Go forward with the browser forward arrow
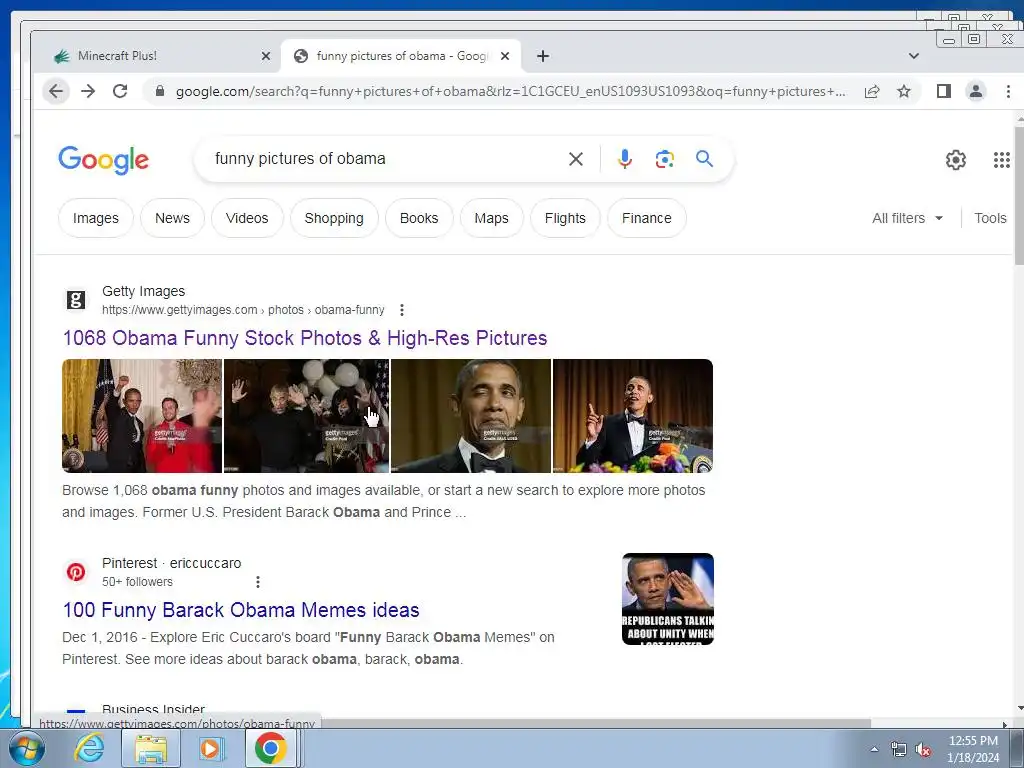The image size is (1024, 768). click(88, 91)
